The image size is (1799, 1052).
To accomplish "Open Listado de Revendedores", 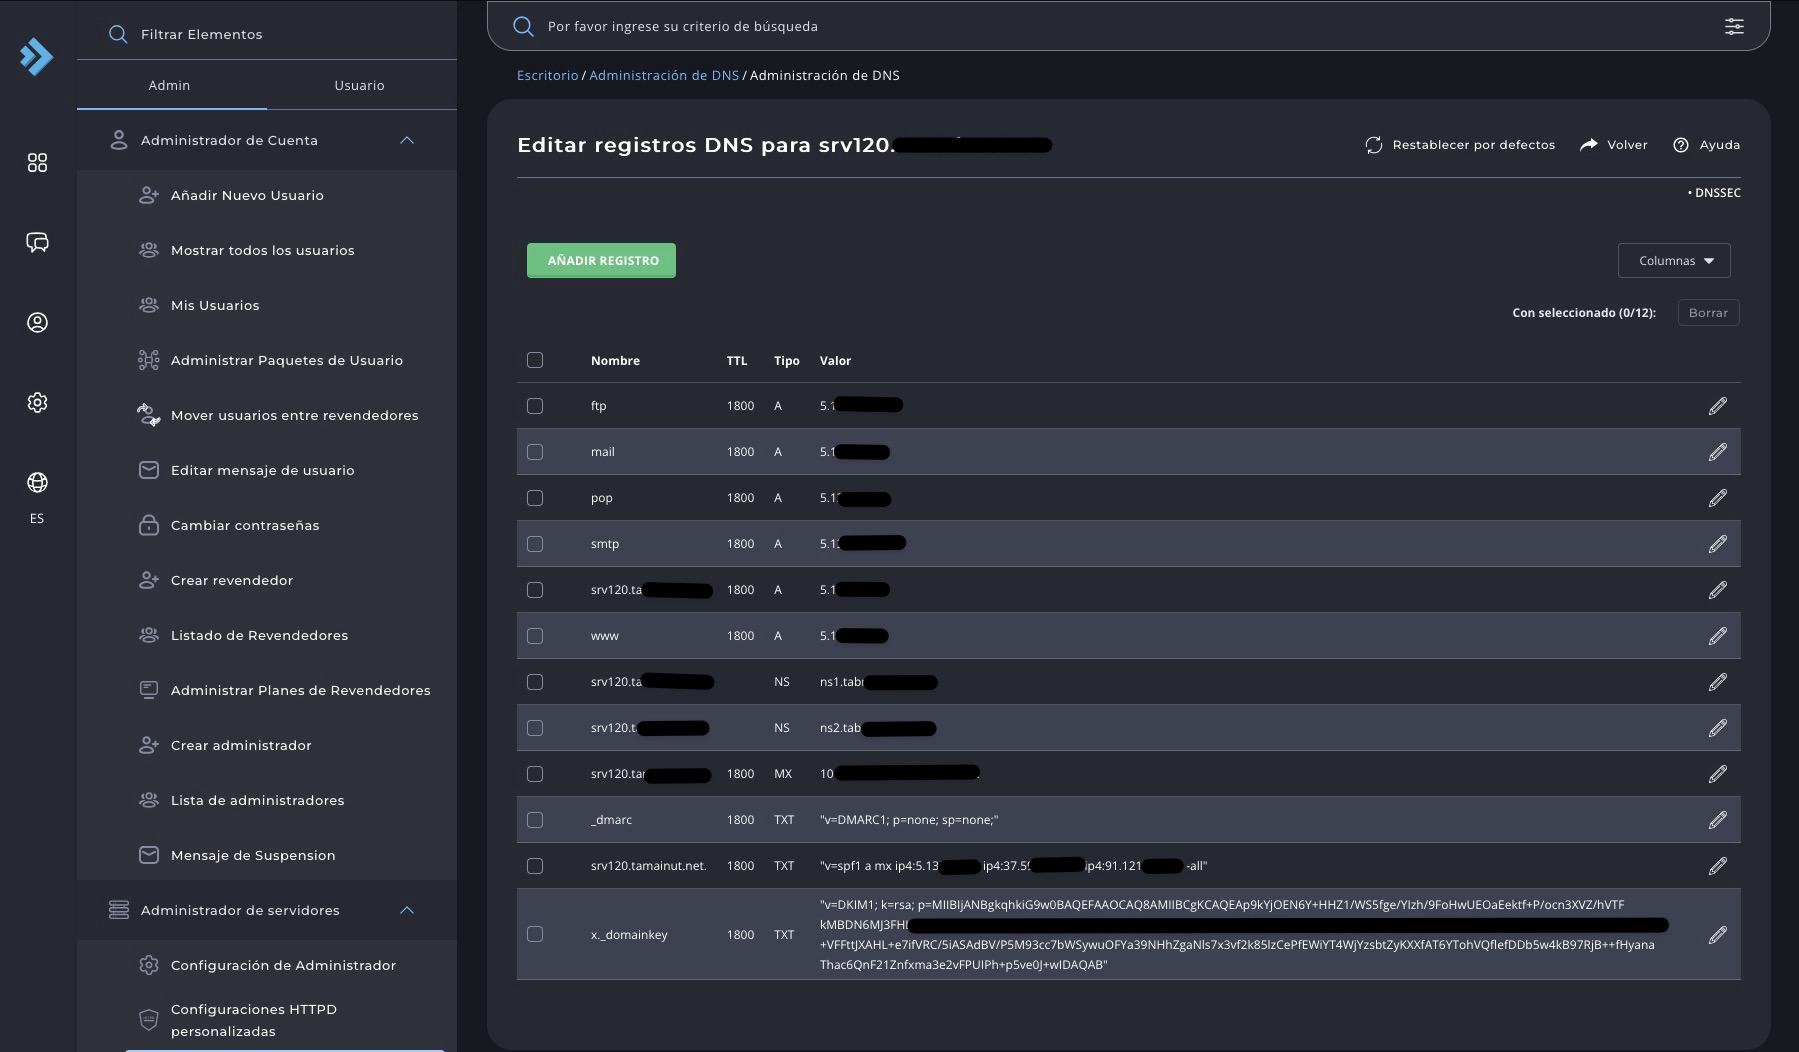I will click(259, 635).
